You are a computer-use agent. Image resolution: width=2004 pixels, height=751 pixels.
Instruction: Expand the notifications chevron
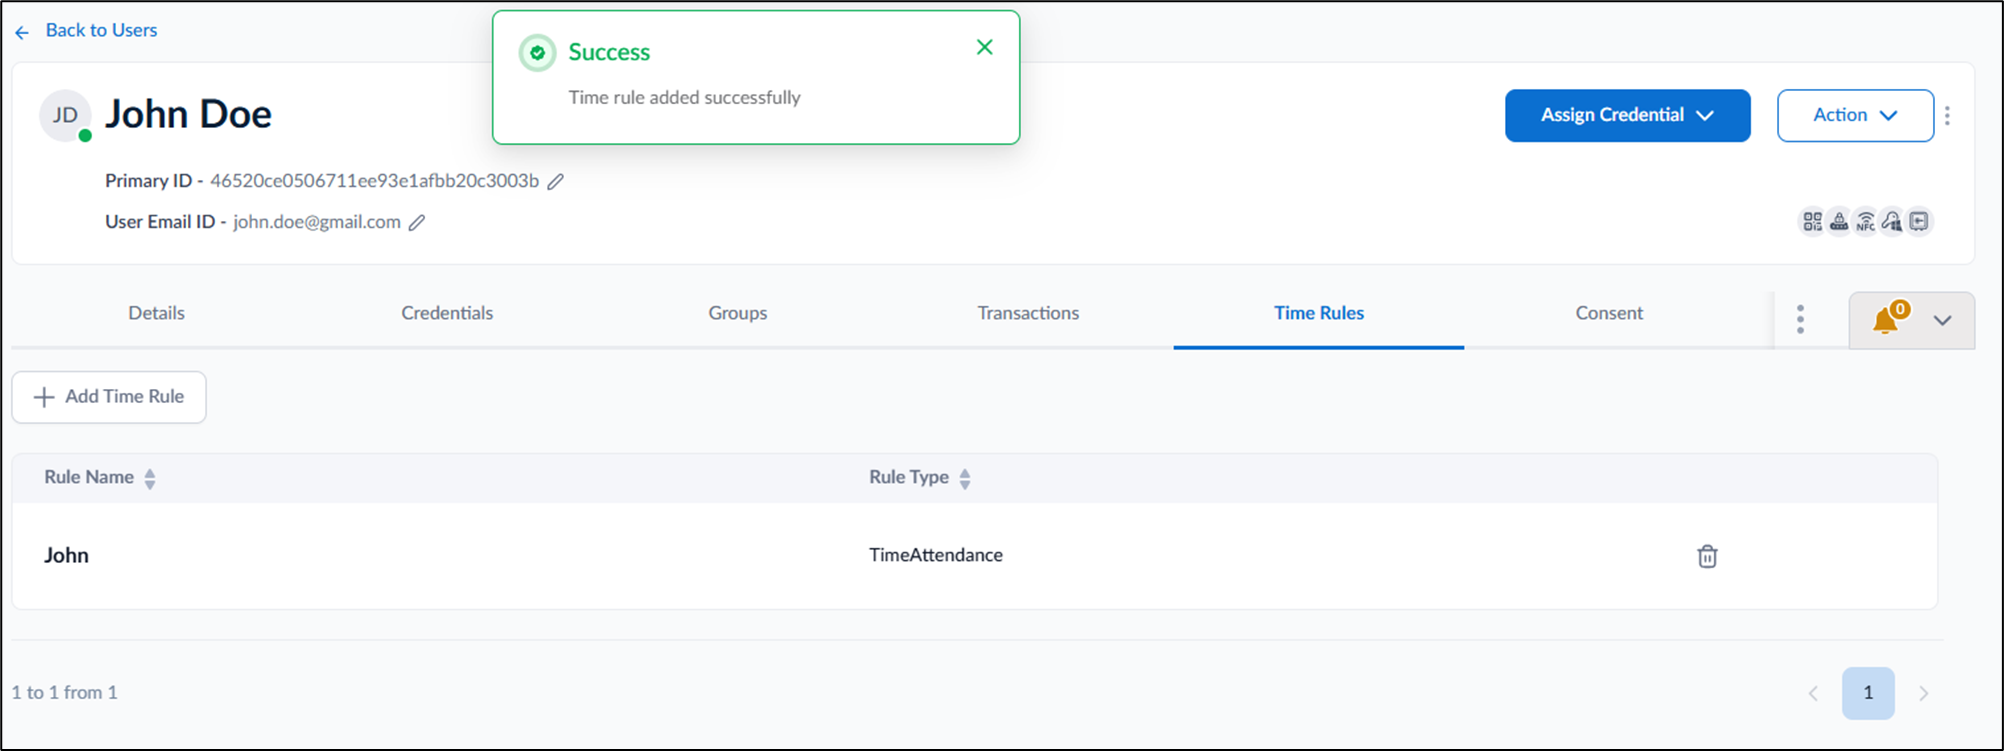[1943, 321]
